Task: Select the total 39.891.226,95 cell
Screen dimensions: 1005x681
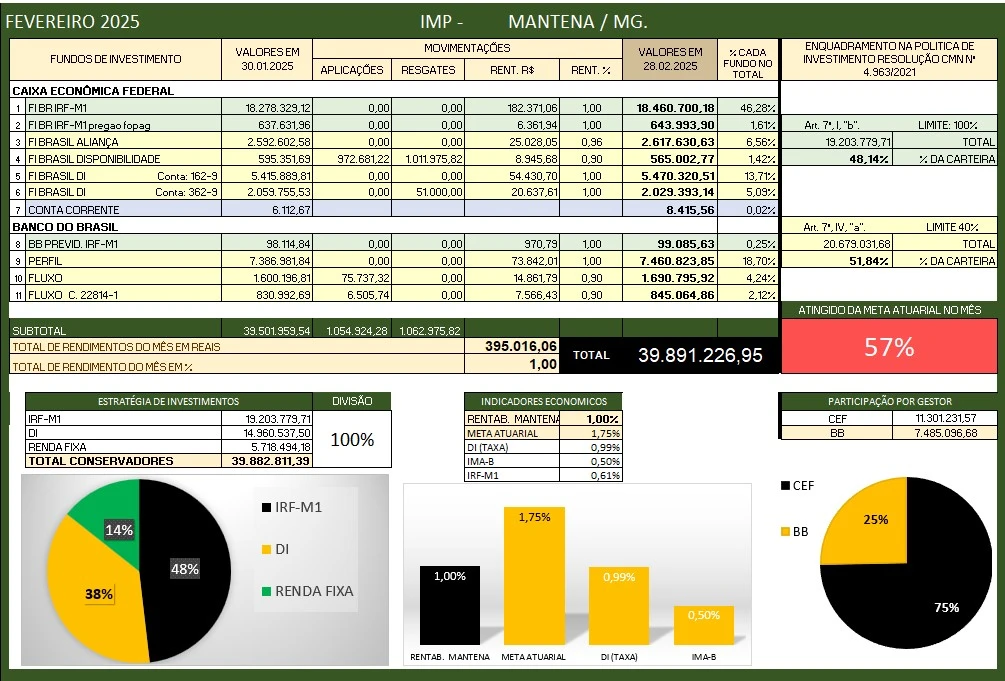Action: (x=700, y=354)
